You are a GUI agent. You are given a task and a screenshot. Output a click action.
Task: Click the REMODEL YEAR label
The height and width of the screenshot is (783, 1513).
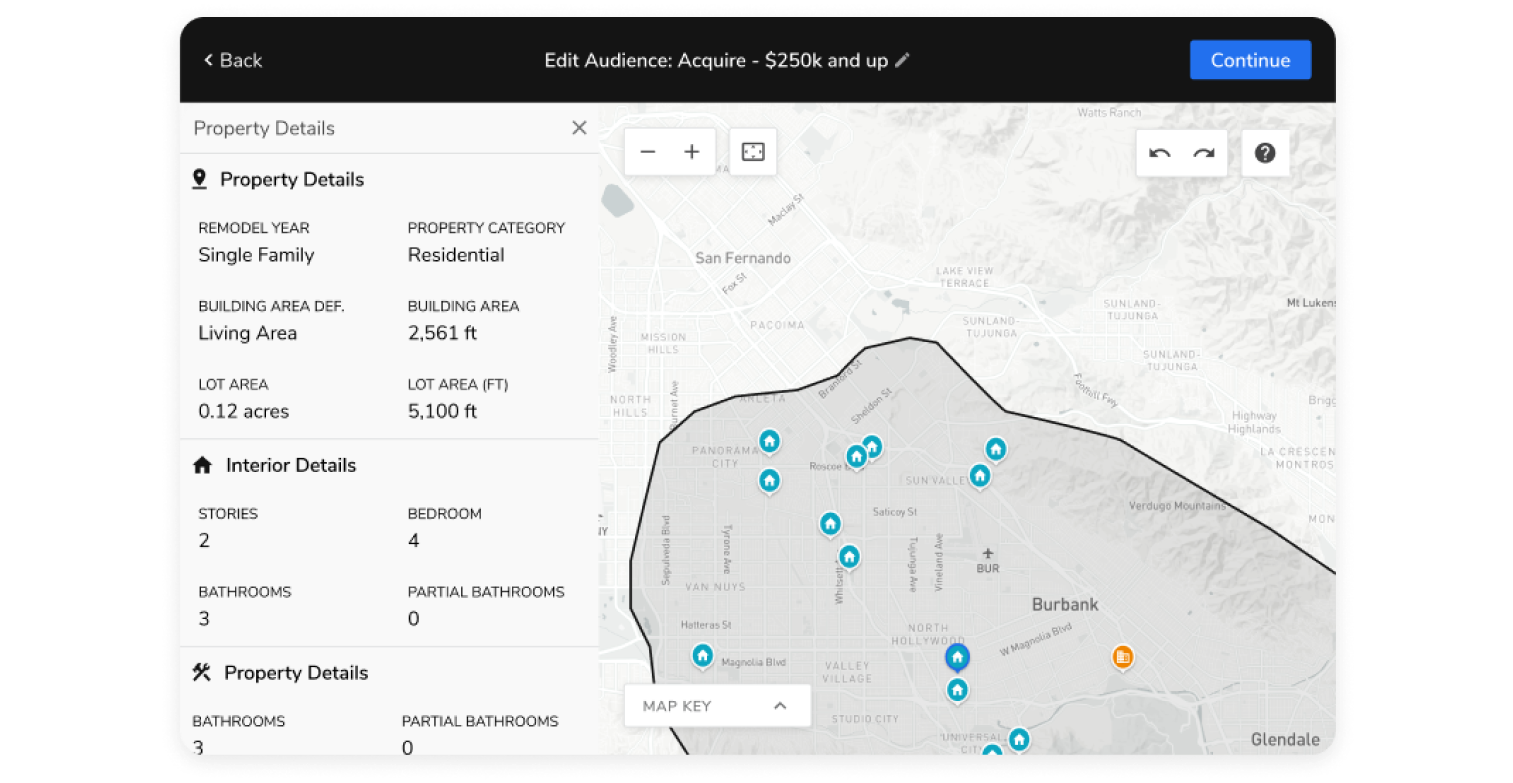[x=254, y=228]
